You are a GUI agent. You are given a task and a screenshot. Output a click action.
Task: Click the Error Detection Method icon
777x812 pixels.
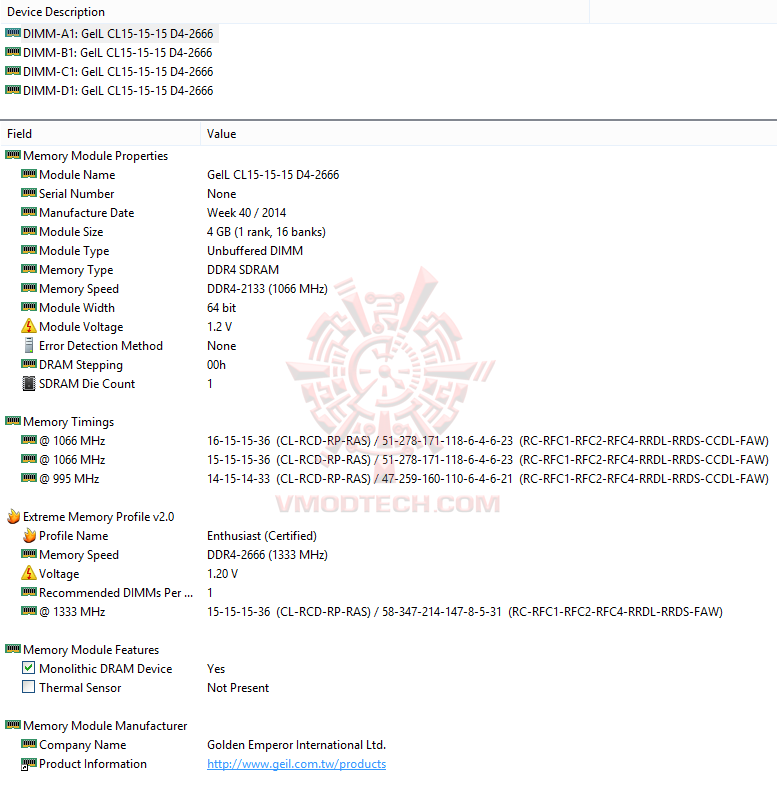tap(29, 345)
